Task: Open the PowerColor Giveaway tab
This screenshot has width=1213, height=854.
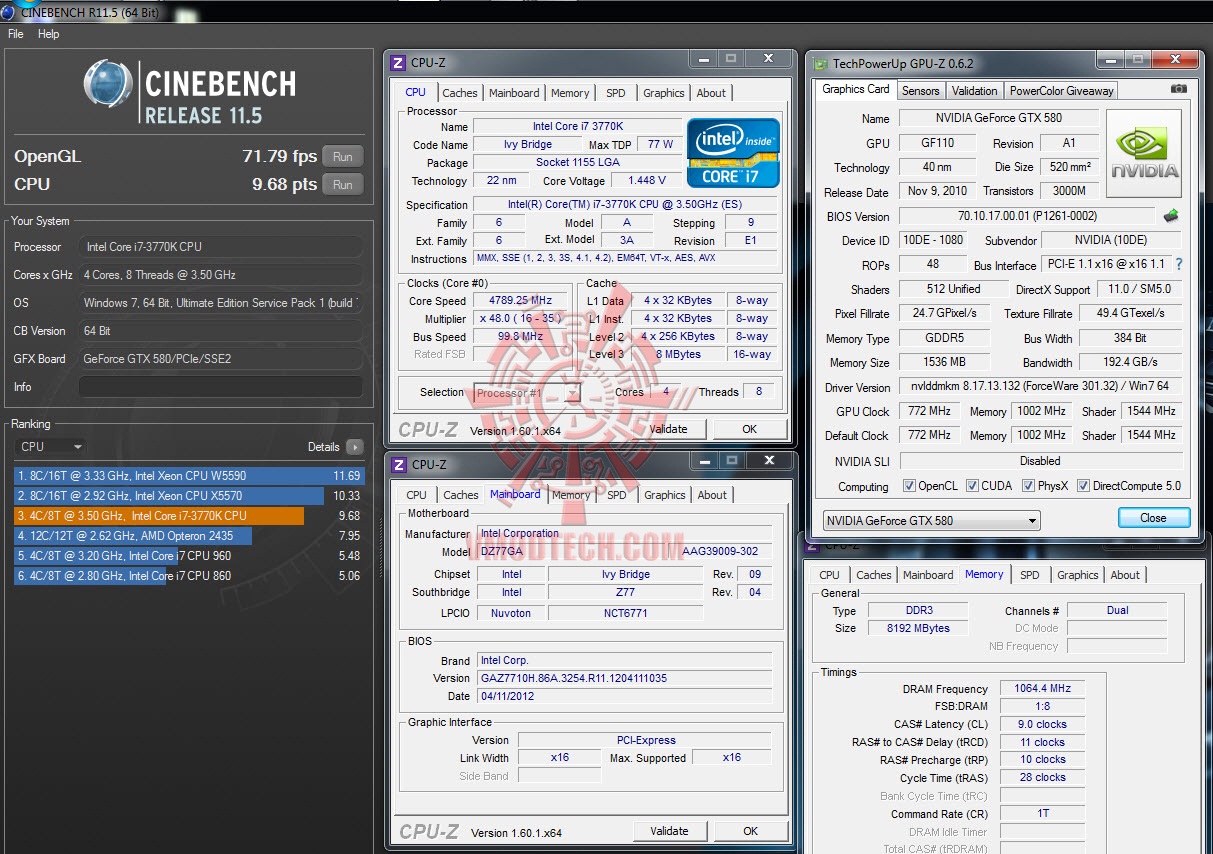Action: point(1061,90)
